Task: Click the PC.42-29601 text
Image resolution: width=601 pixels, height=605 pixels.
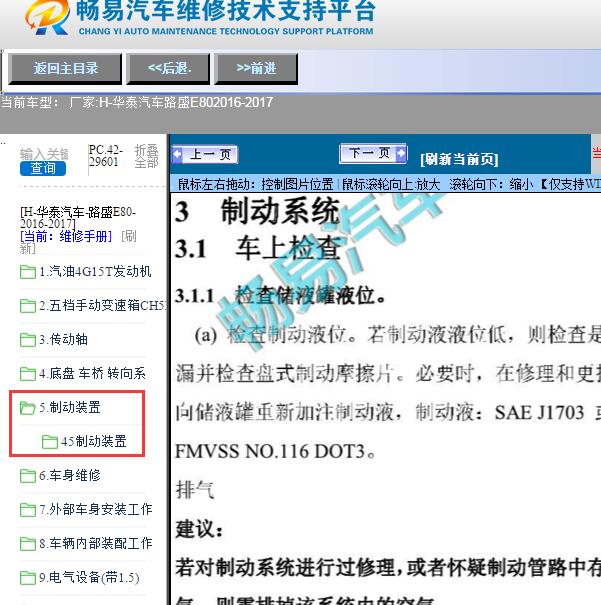Action: [x=106, y=155]
